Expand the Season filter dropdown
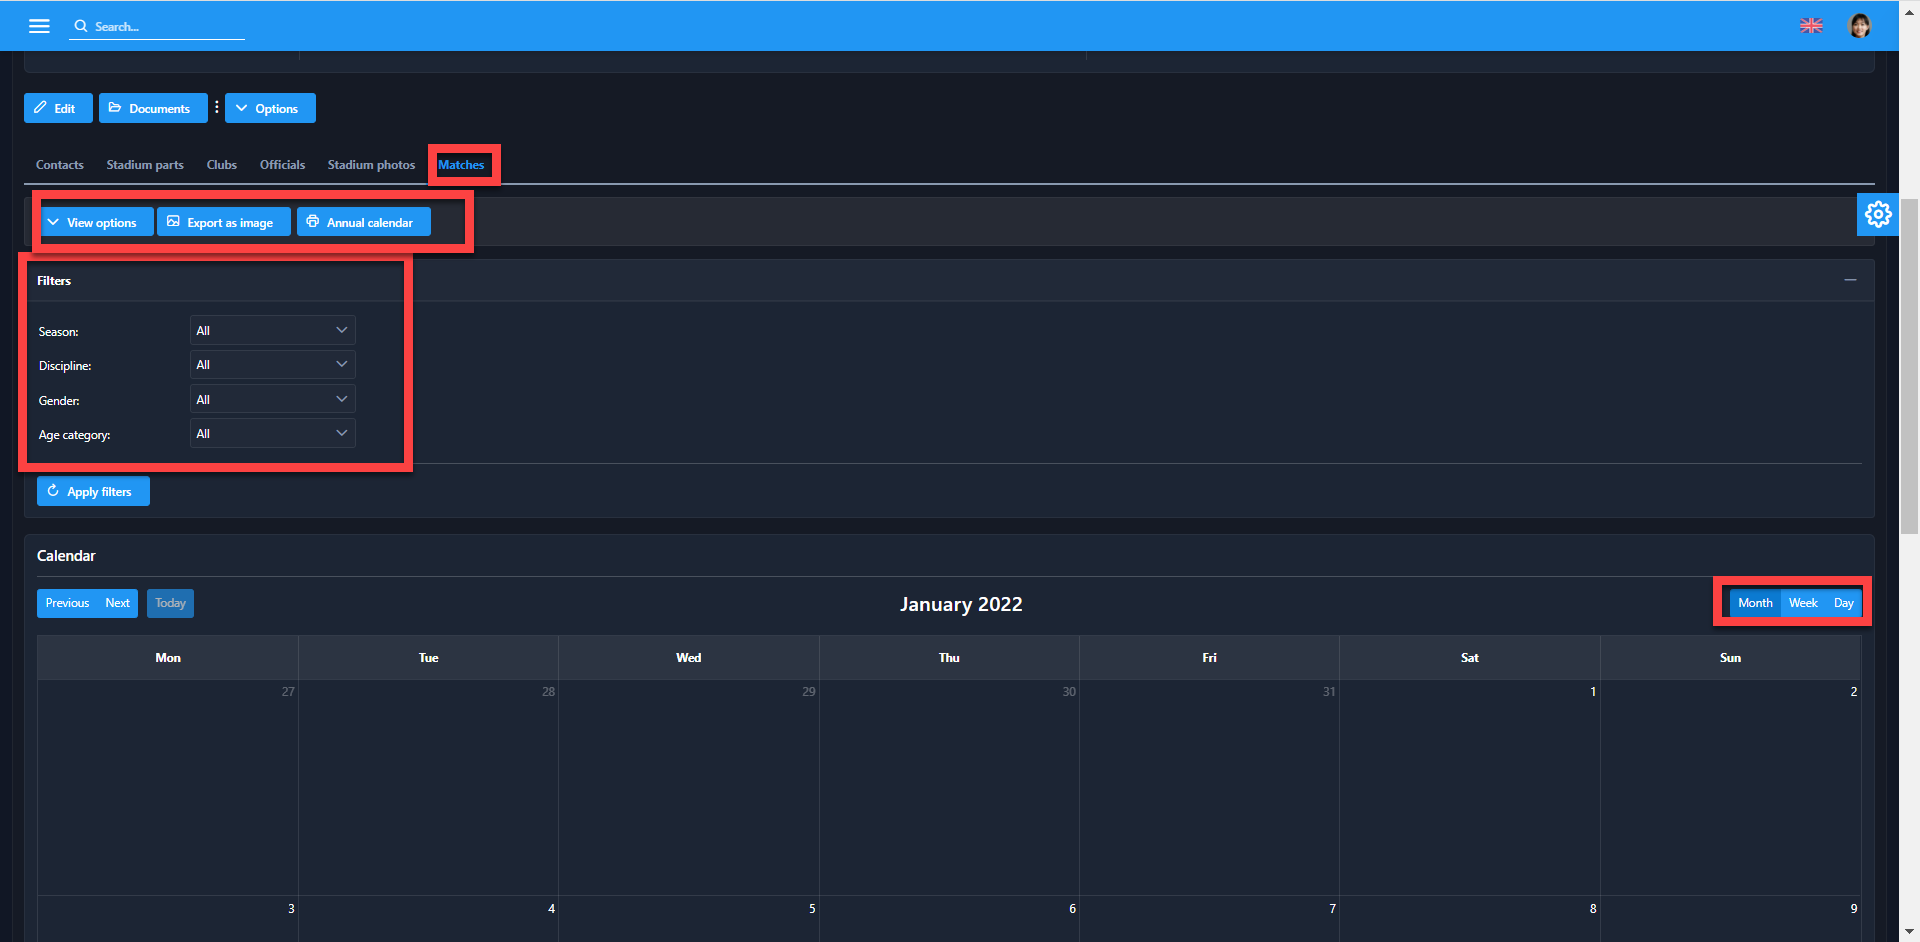Viewport: 1920px width, 942px height. 272,331
